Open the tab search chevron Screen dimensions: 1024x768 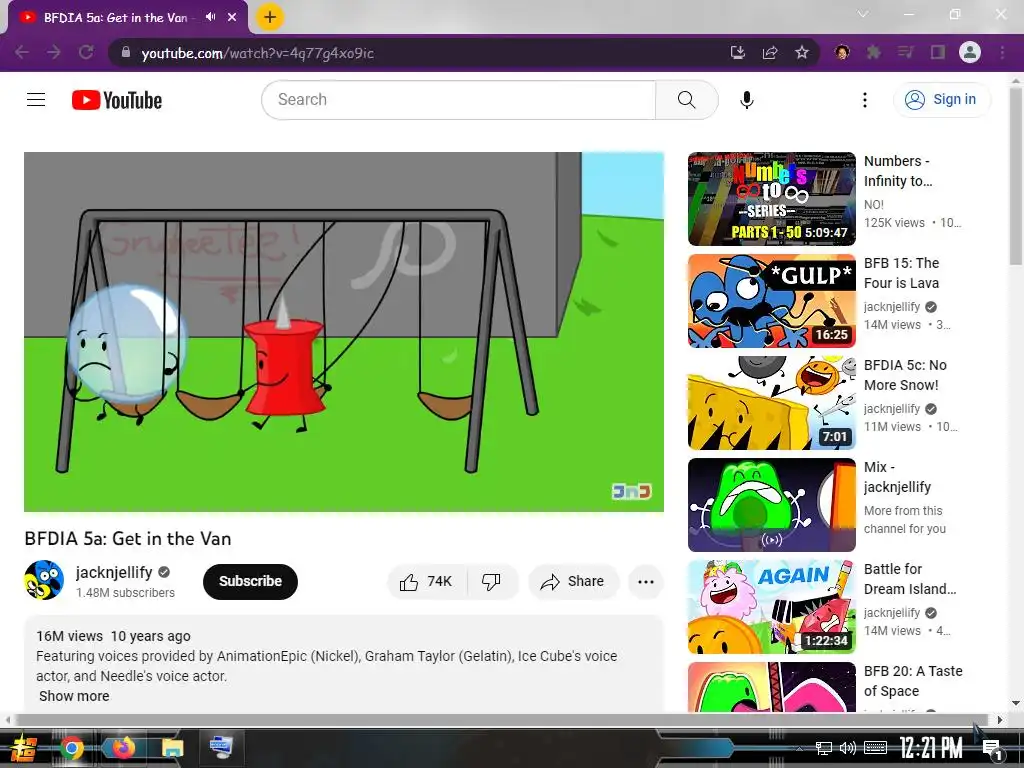pyautogui.click(x=863, y=14)
